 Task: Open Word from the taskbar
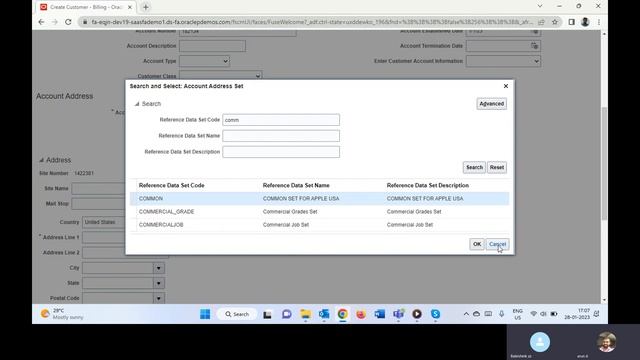(x=380, y=314)
